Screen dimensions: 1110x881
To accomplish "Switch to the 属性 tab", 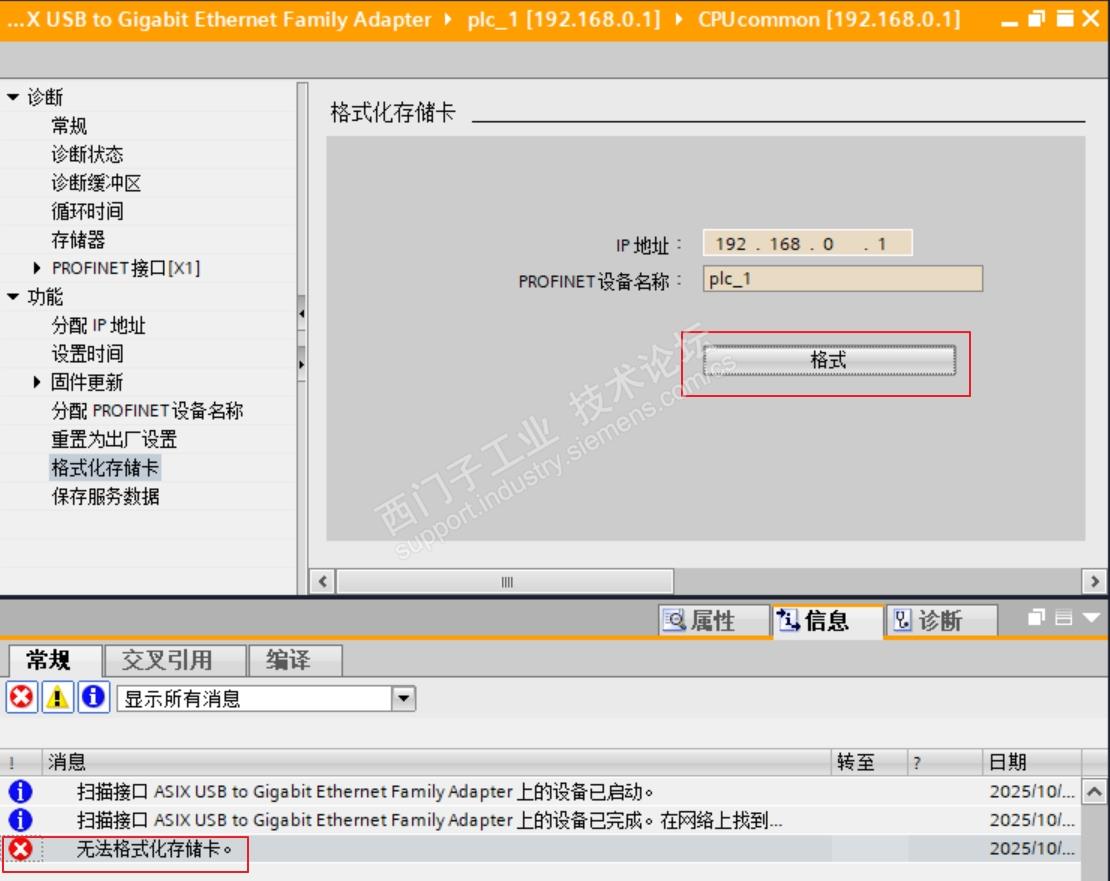I will point(714,621).
